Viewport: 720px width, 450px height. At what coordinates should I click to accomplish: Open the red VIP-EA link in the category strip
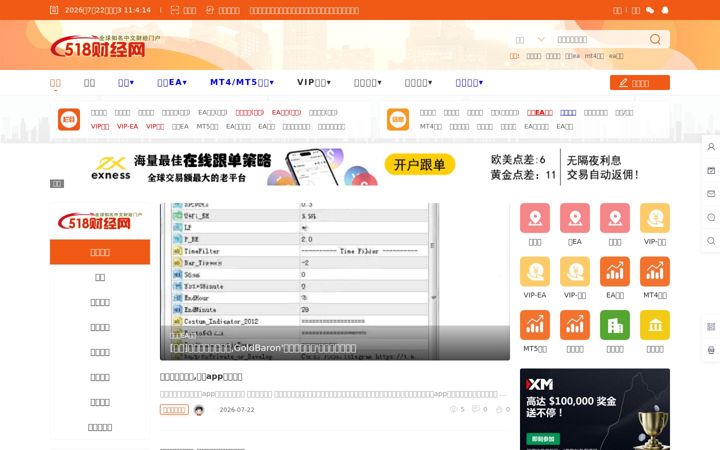[x=127, y=126]
